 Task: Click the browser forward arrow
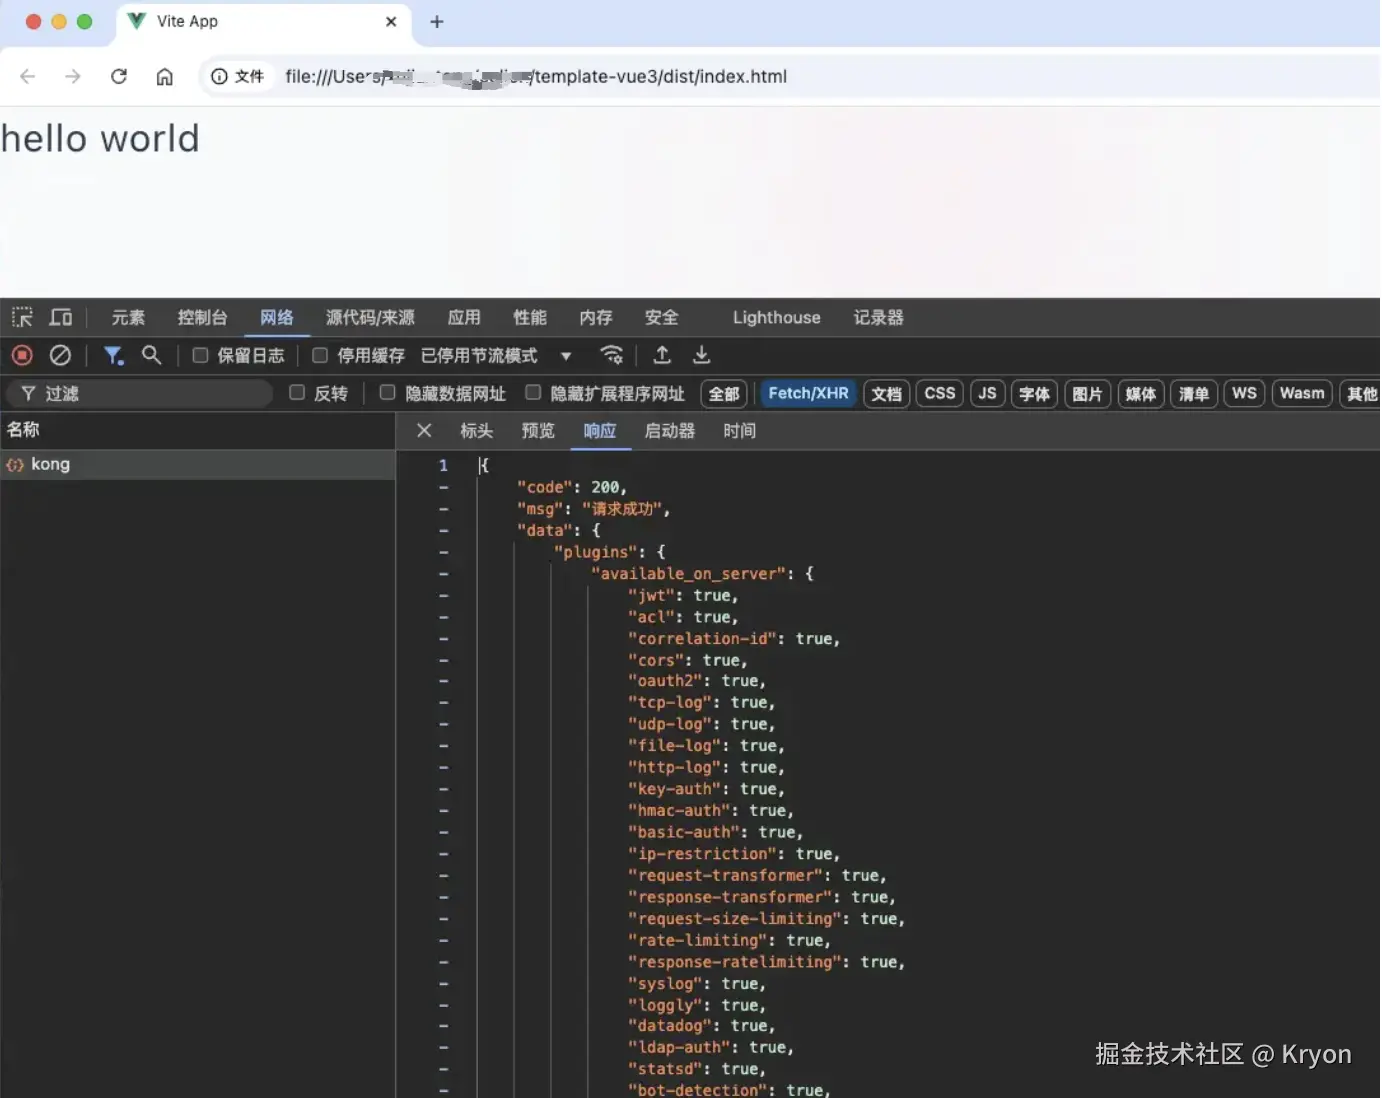coord(72,76)
